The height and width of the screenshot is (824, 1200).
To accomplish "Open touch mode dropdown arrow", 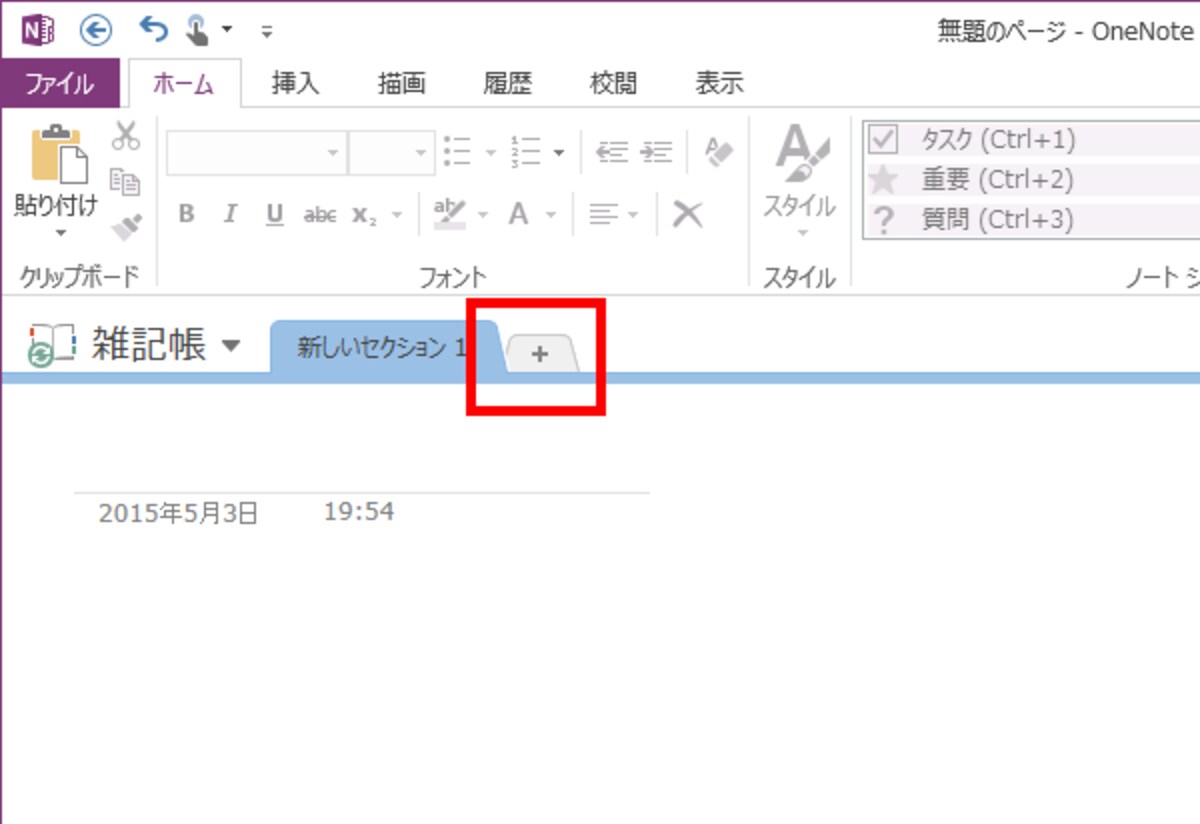I will (x=227, y=30).
